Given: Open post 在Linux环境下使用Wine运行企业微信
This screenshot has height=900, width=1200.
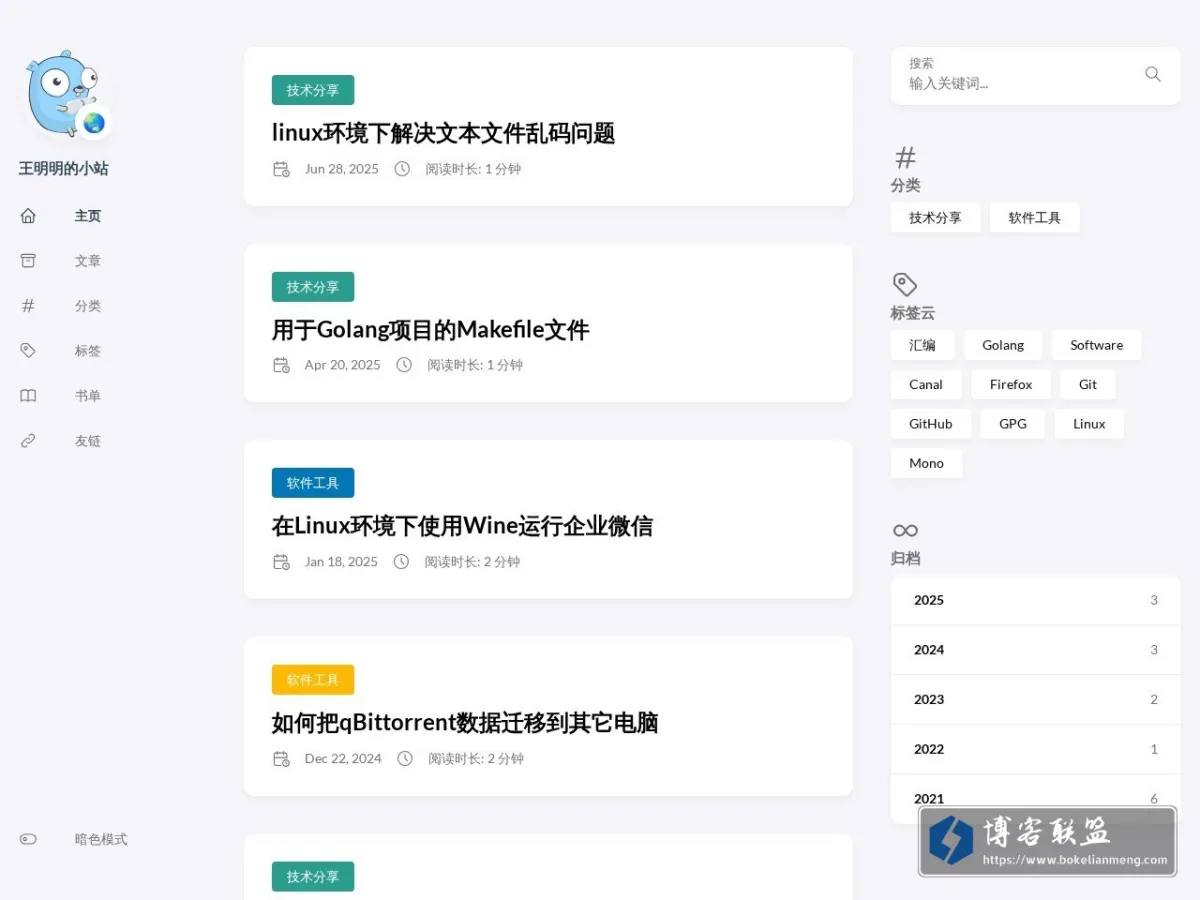Looking at the screenshot, I should pyautogui.click(x=462, y=526).
